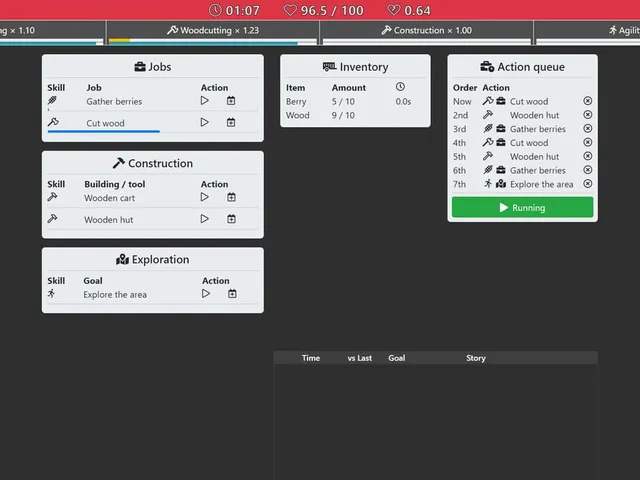640x480 pixels.
Task: Click the Cut wood blue progress bar
Action: pos(104,131)
